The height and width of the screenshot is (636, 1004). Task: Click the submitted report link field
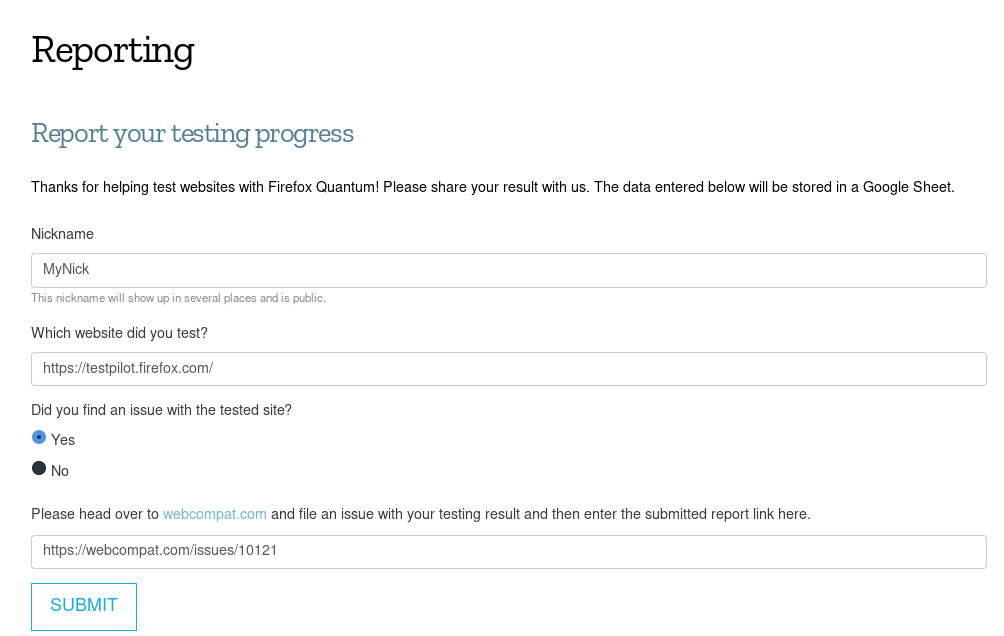[x=508, y=552]
